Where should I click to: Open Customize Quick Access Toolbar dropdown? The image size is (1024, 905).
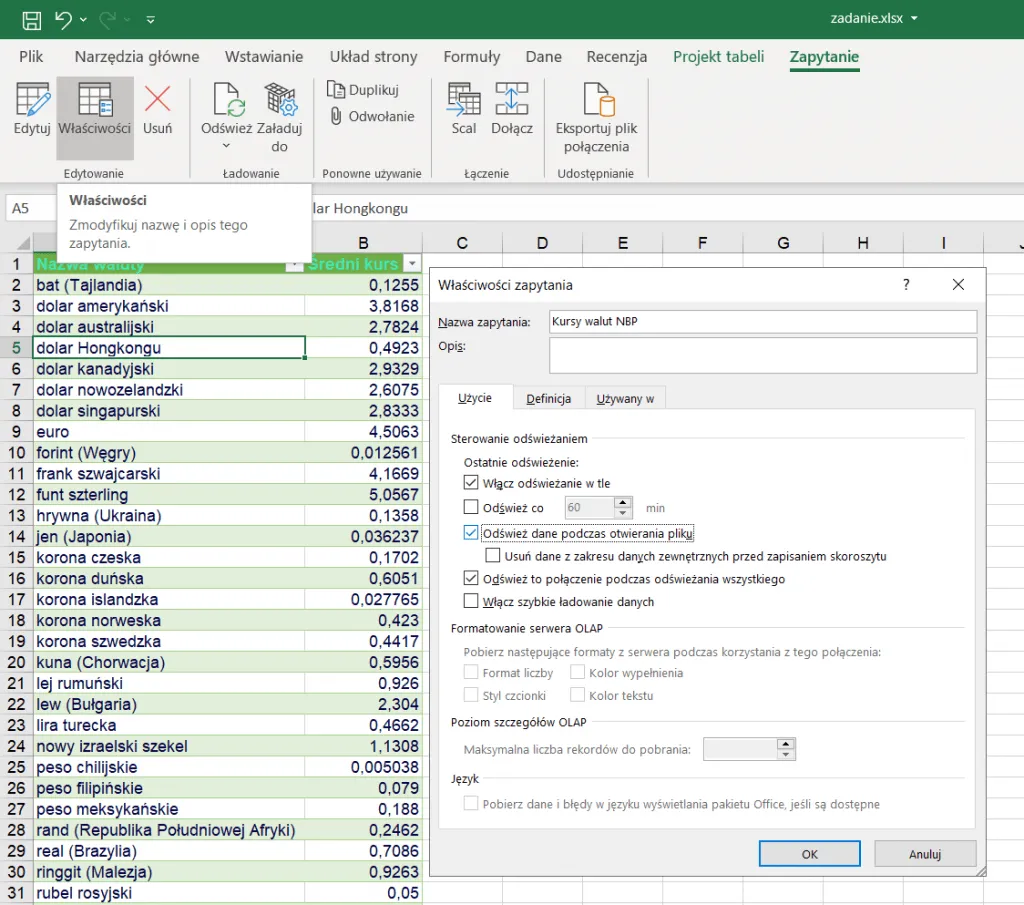pyautogui.click(x=150, y=20)
